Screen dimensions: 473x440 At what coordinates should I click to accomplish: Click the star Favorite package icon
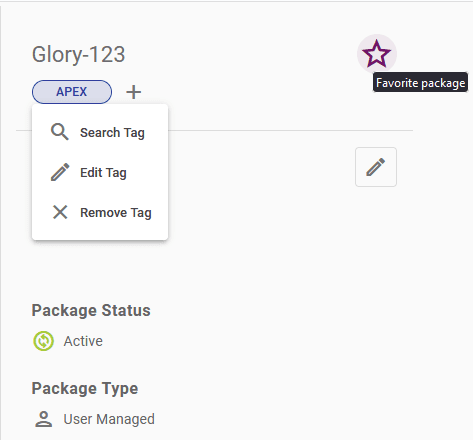[377, 54]
